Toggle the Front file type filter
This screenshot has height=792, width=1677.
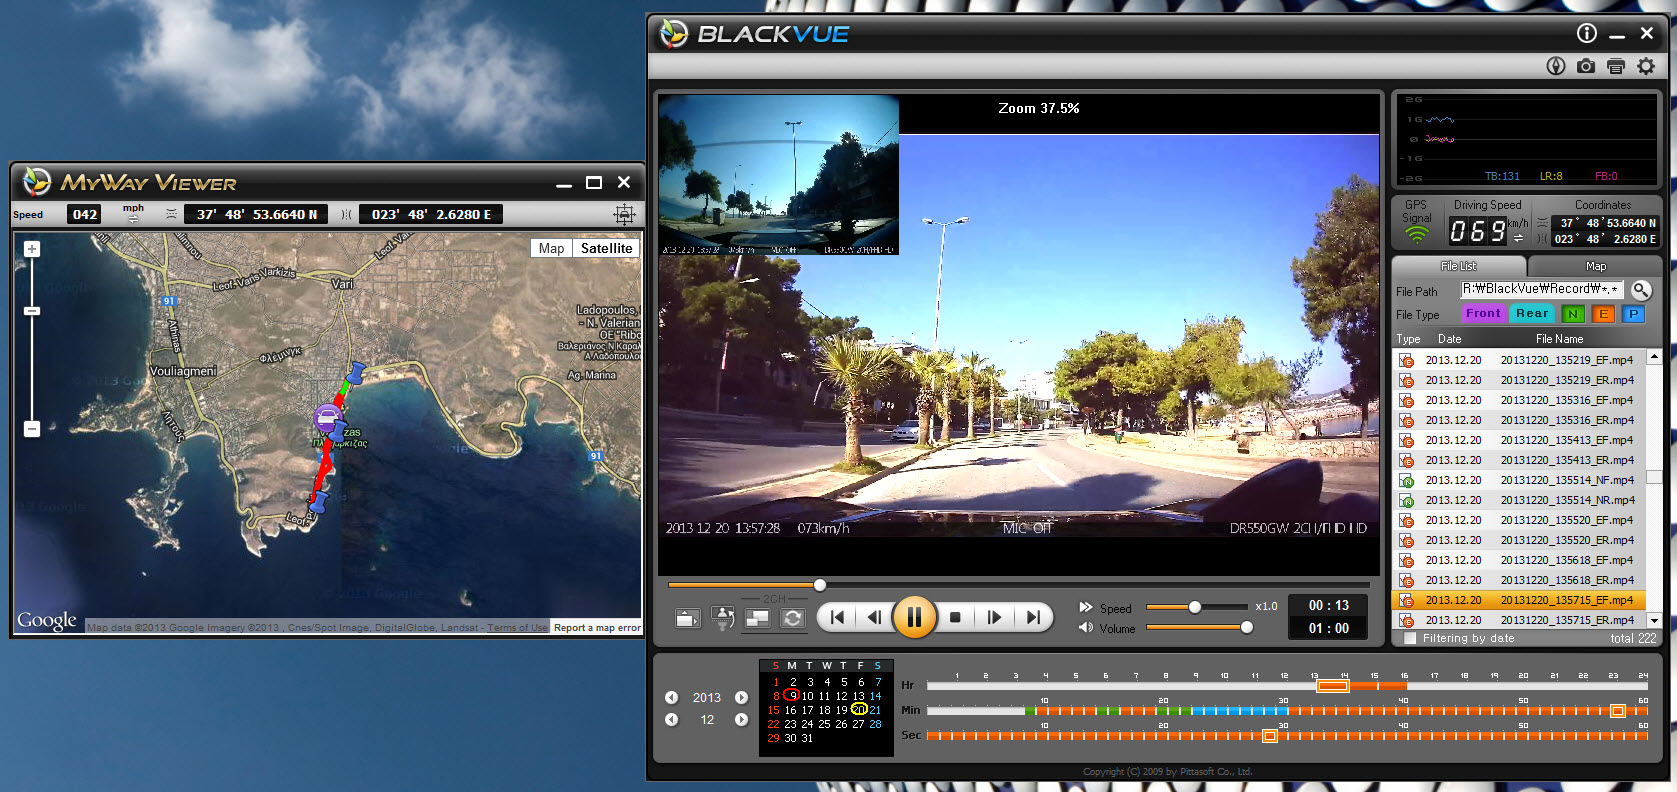coord(1483,314)
